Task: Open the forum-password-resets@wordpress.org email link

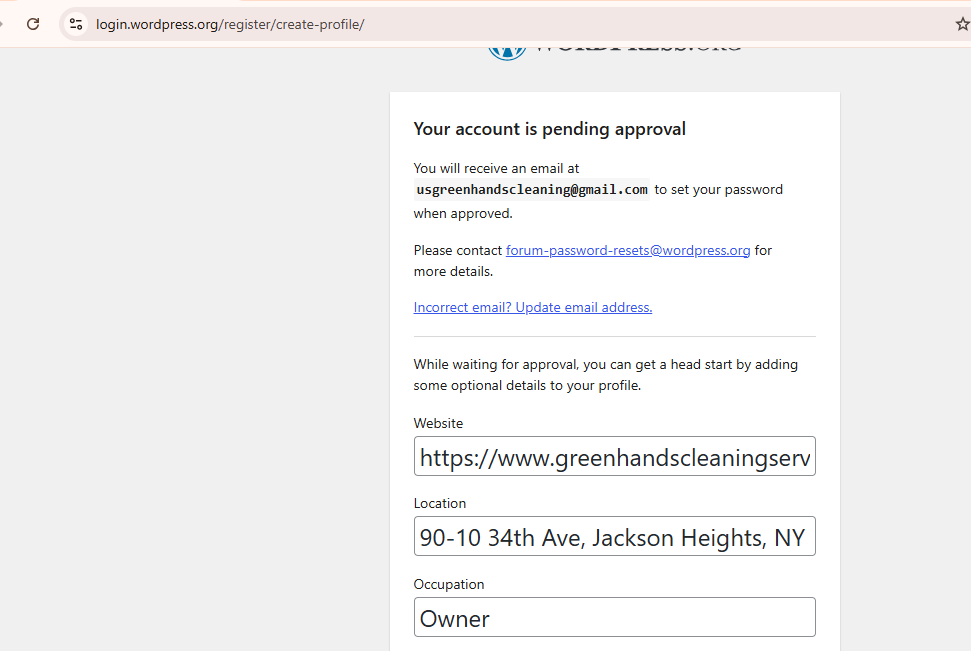Action: pyautogui.click(x=628, y=250)
